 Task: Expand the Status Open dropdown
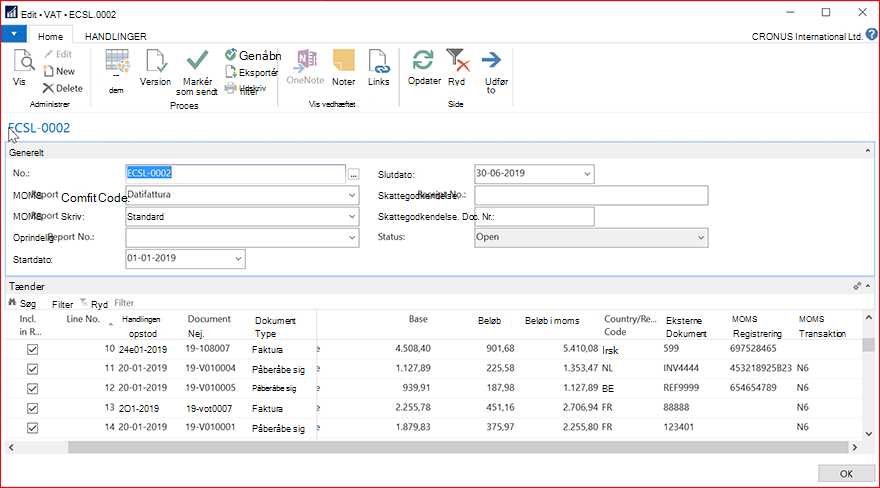coord(701,238)
